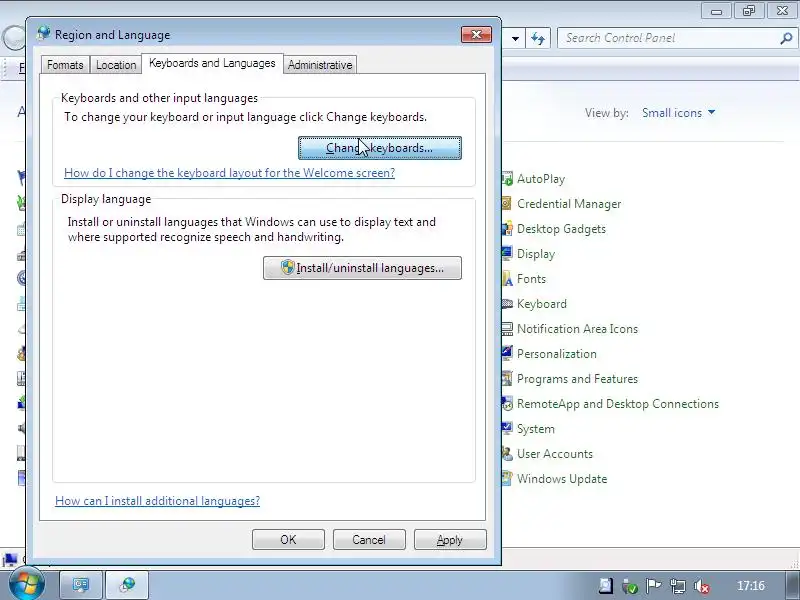Viewport: 800px width, 600px height.
Task: Open Install/uninstall languages dialog
Action: [362, 268]
